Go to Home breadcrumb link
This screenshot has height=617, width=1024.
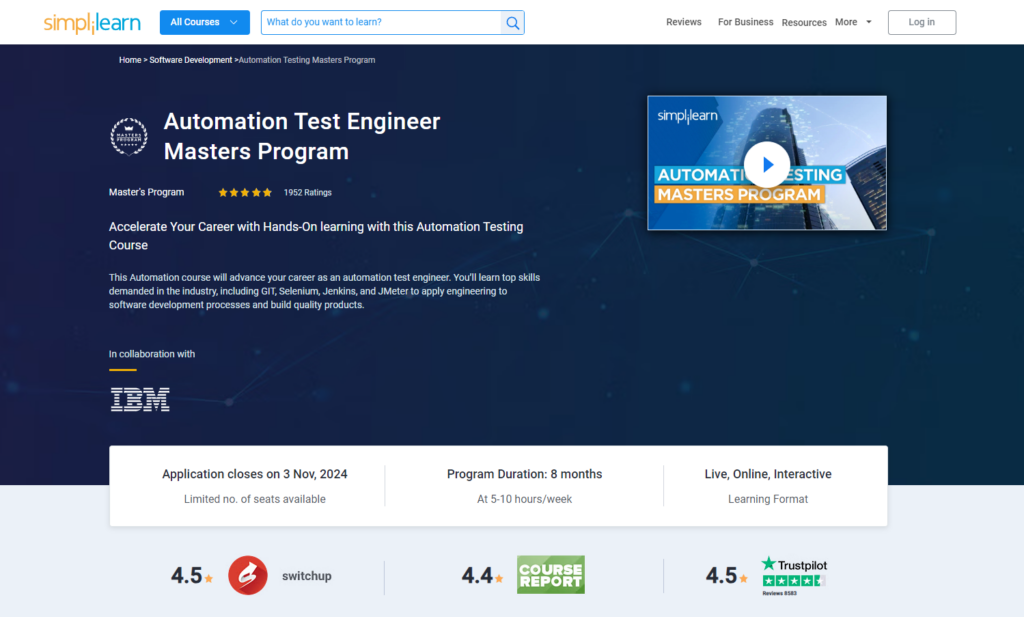[130, 60]
